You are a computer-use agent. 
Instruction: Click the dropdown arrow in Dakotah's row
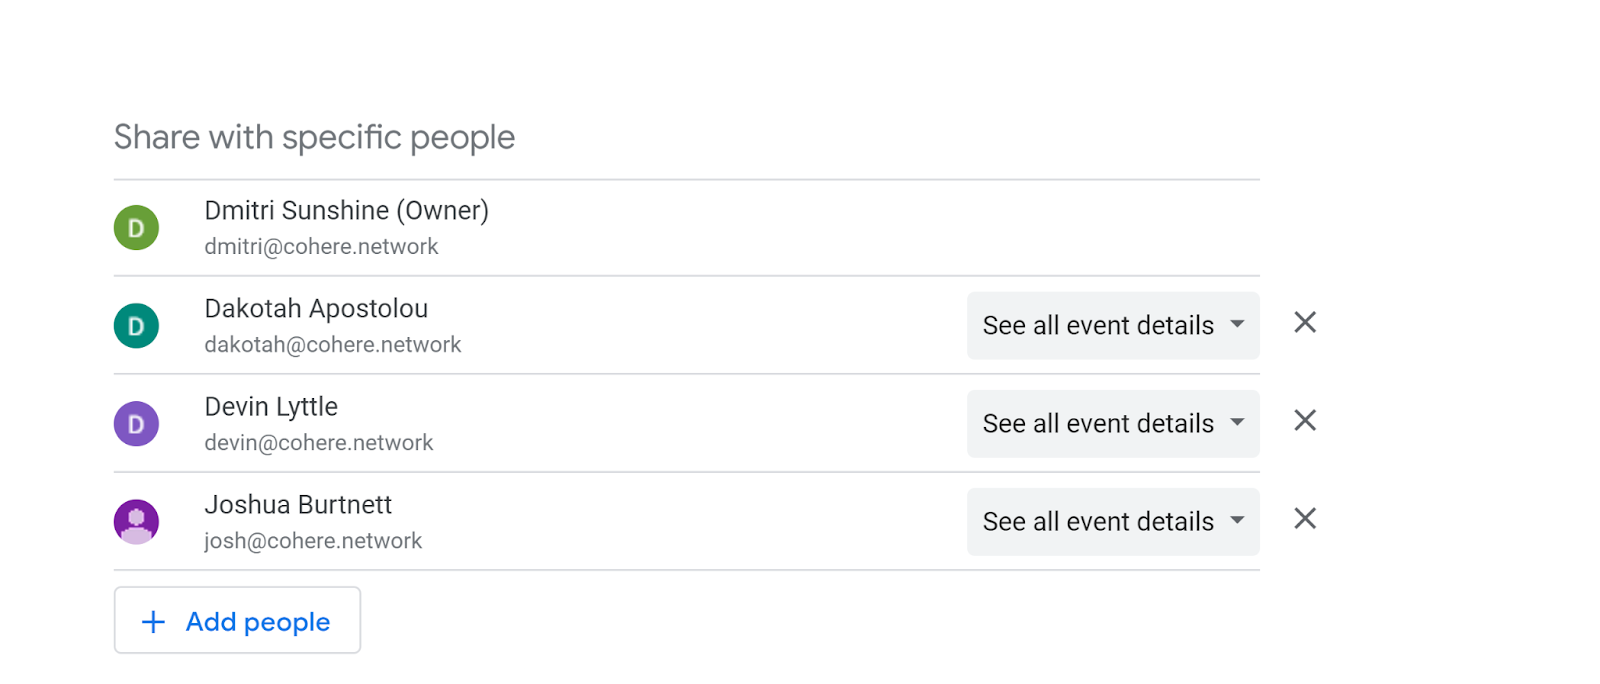[1237, 324]
